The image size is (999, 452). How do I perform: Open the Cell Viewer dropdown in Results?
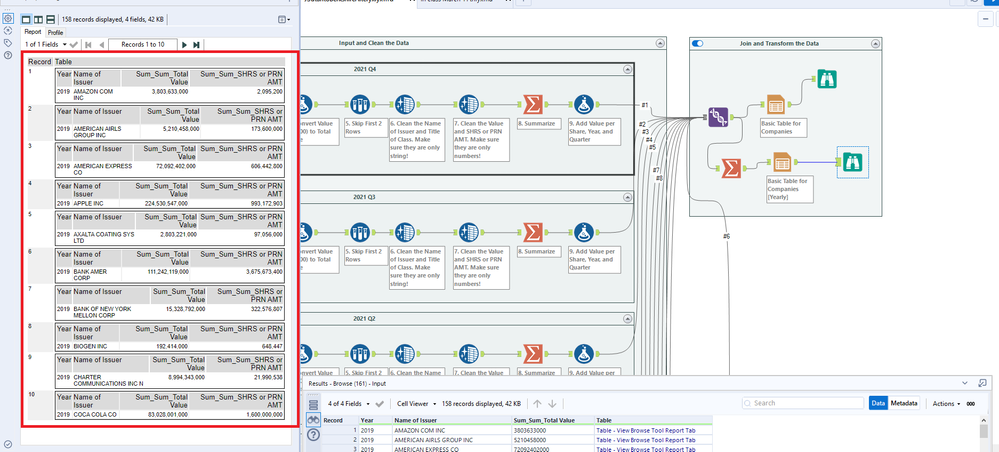coord(420,403)
